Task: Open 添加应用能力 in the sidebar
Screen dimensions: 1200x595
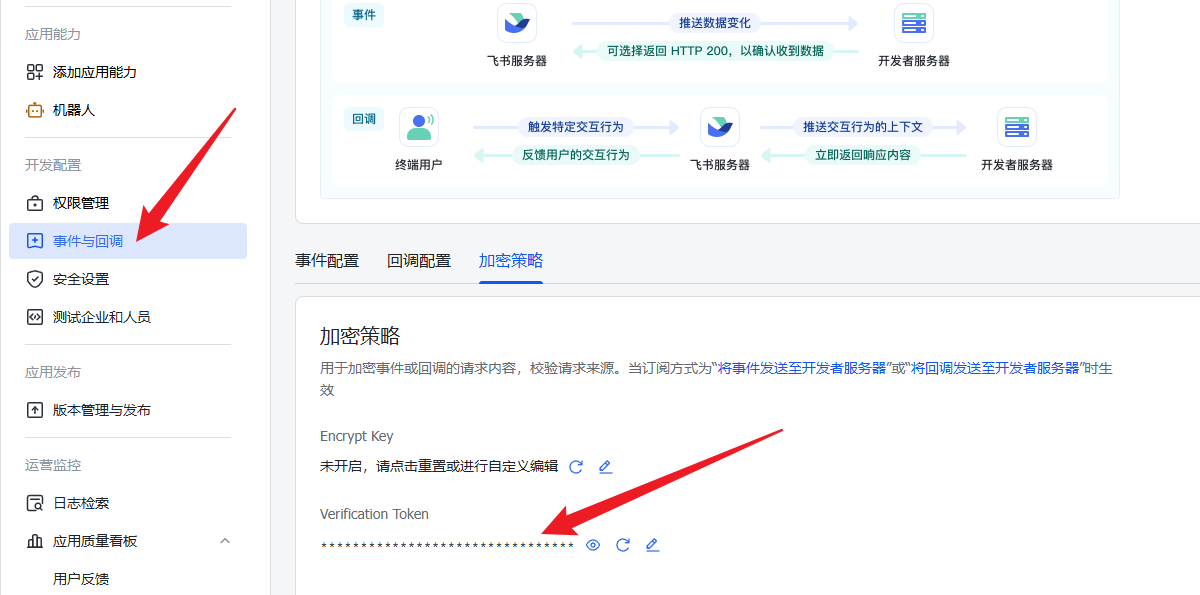Action: click(94, 72)
